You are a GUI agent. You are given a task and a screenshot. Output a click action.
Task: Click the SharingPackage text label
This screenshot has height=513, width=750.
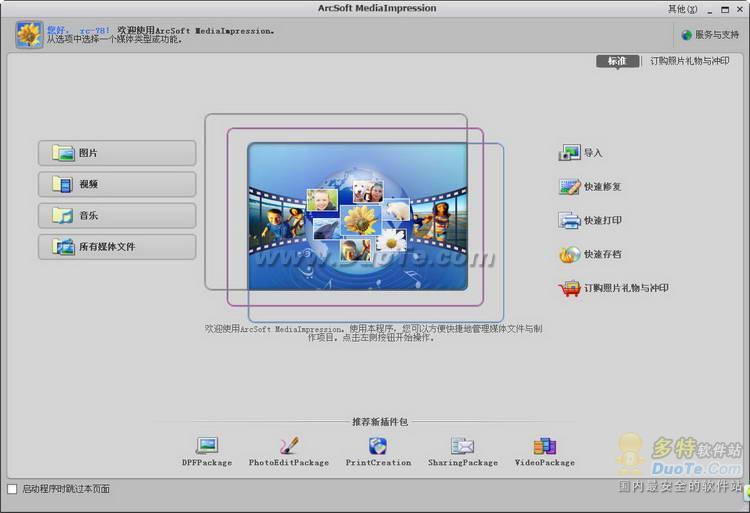463,463
